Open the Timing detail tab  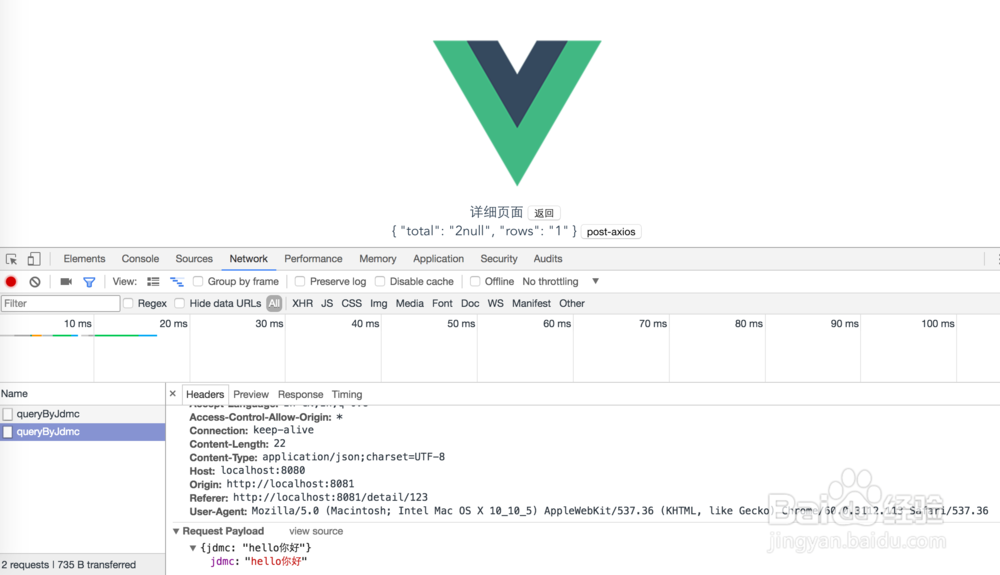pyautogui.click(x=347, y=395)
